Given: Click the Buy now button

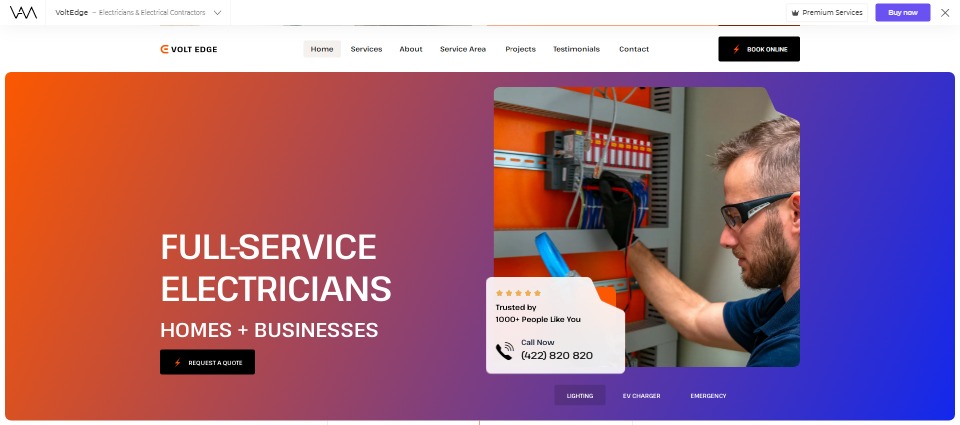Looking at the screenshot, I should (x=902, y=13).
